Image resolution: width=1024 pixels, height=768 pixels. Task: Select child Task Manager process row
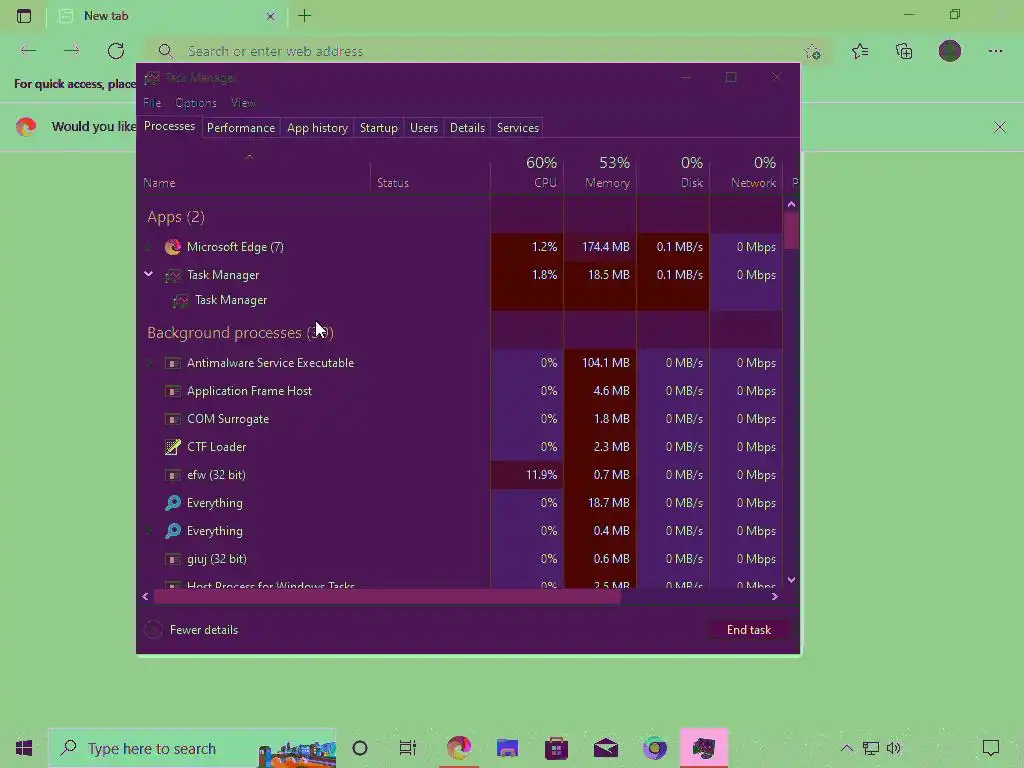(x=460, y=300)
